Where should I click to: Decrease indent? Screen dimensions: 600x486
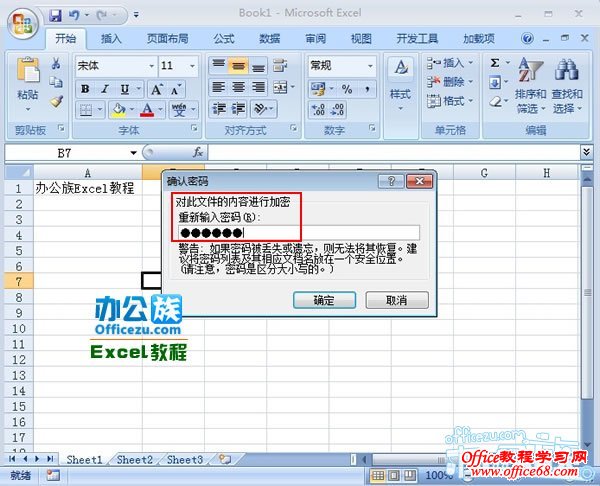(219, 109)
